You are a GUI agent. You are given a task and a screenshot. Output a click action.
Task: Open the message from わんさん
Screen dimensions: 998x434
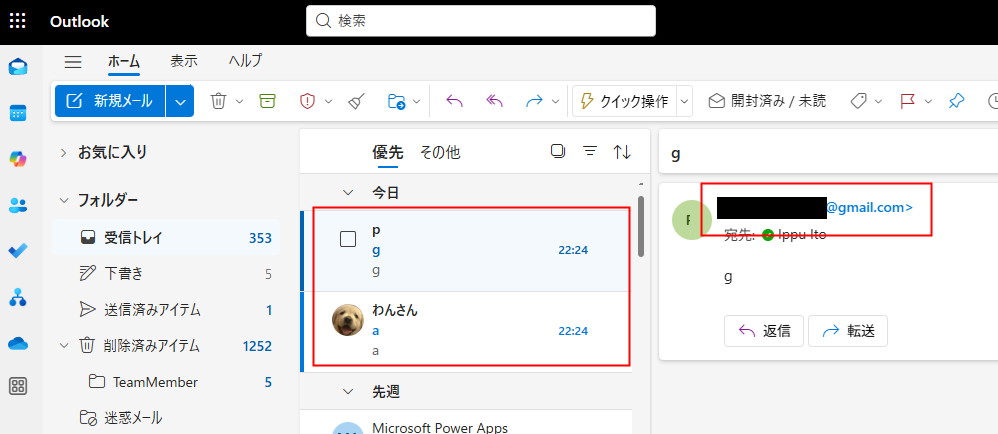pos(466,330)
